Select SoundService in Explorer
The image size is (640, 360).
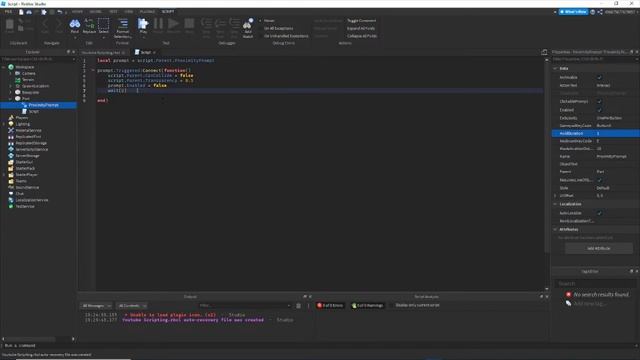(27, 187)
